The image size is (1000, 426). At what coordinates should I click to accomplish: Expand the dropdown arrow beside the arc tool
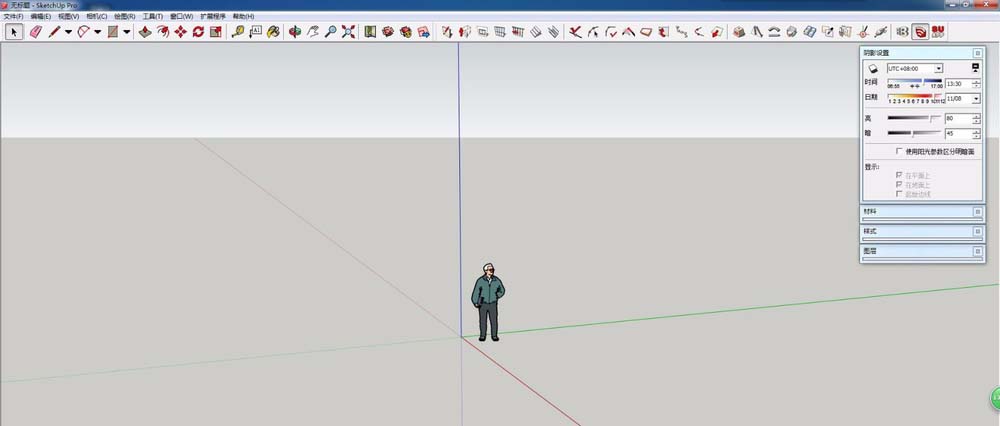coord(98,32)
